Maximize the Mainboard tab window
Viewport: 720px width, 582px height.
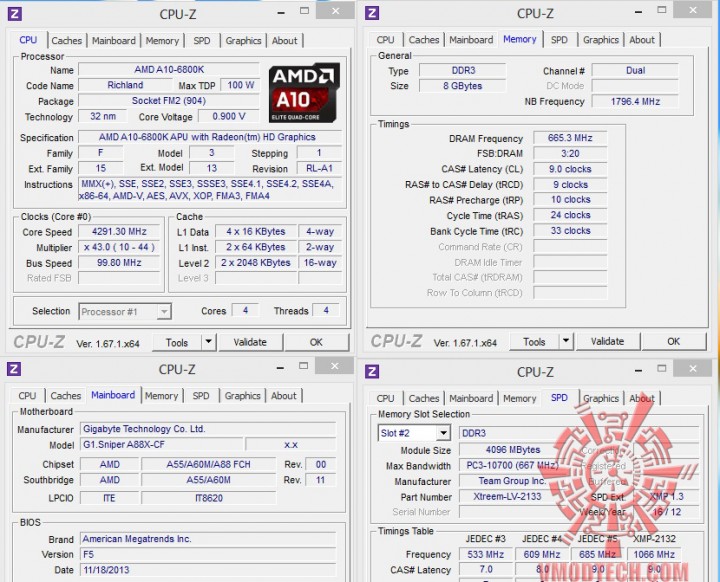click(x=304, y=366)
